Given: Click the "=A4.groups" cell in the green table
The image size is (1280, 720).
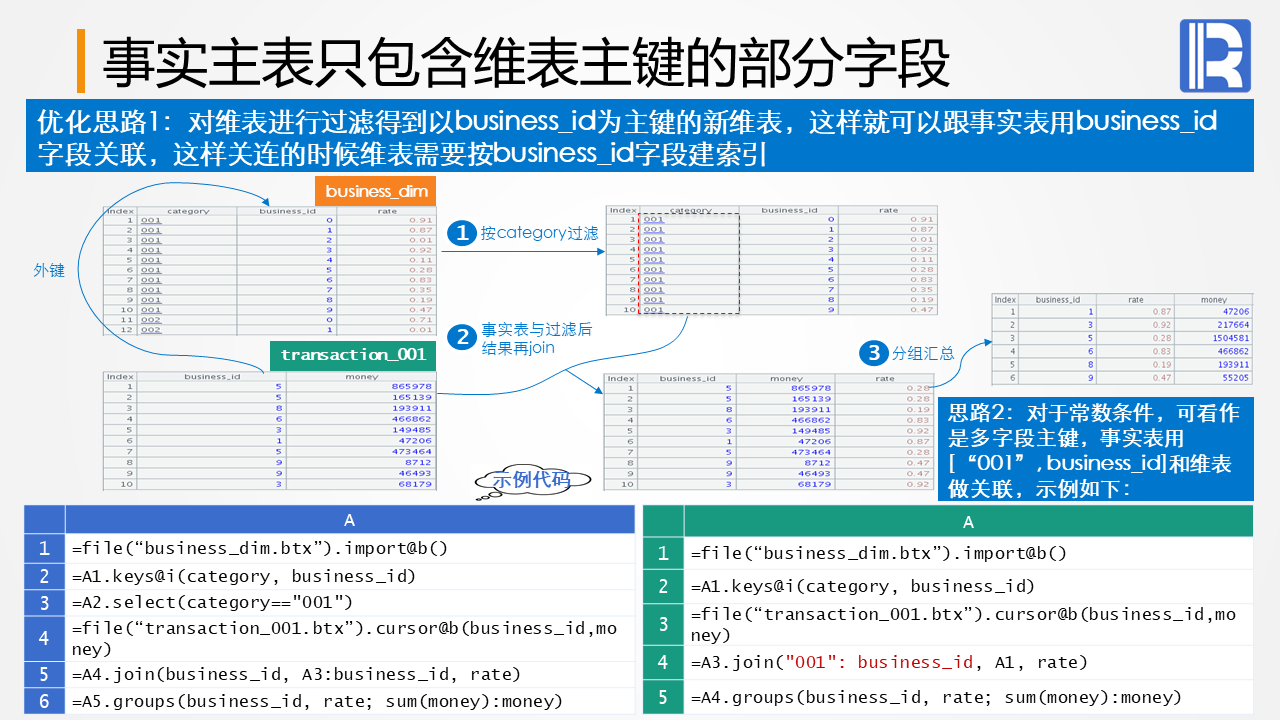Looking at the screenshot, I should point(968,696).
